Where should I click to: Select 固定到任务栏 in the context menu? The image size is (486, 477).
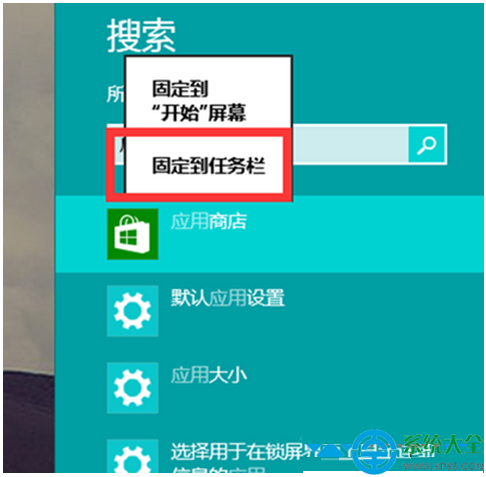pyautogui.click(x=208, y=166)
